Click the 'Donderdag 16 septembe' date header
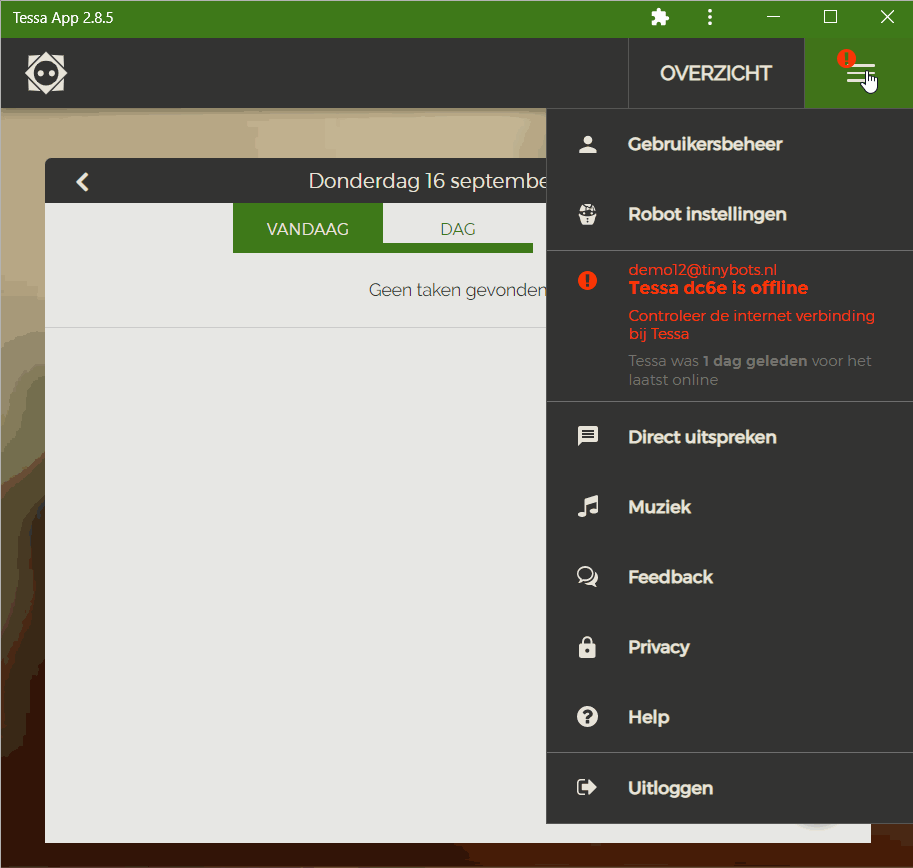The width and height of the screenshot is (913, 868). (x=427, y=181)
